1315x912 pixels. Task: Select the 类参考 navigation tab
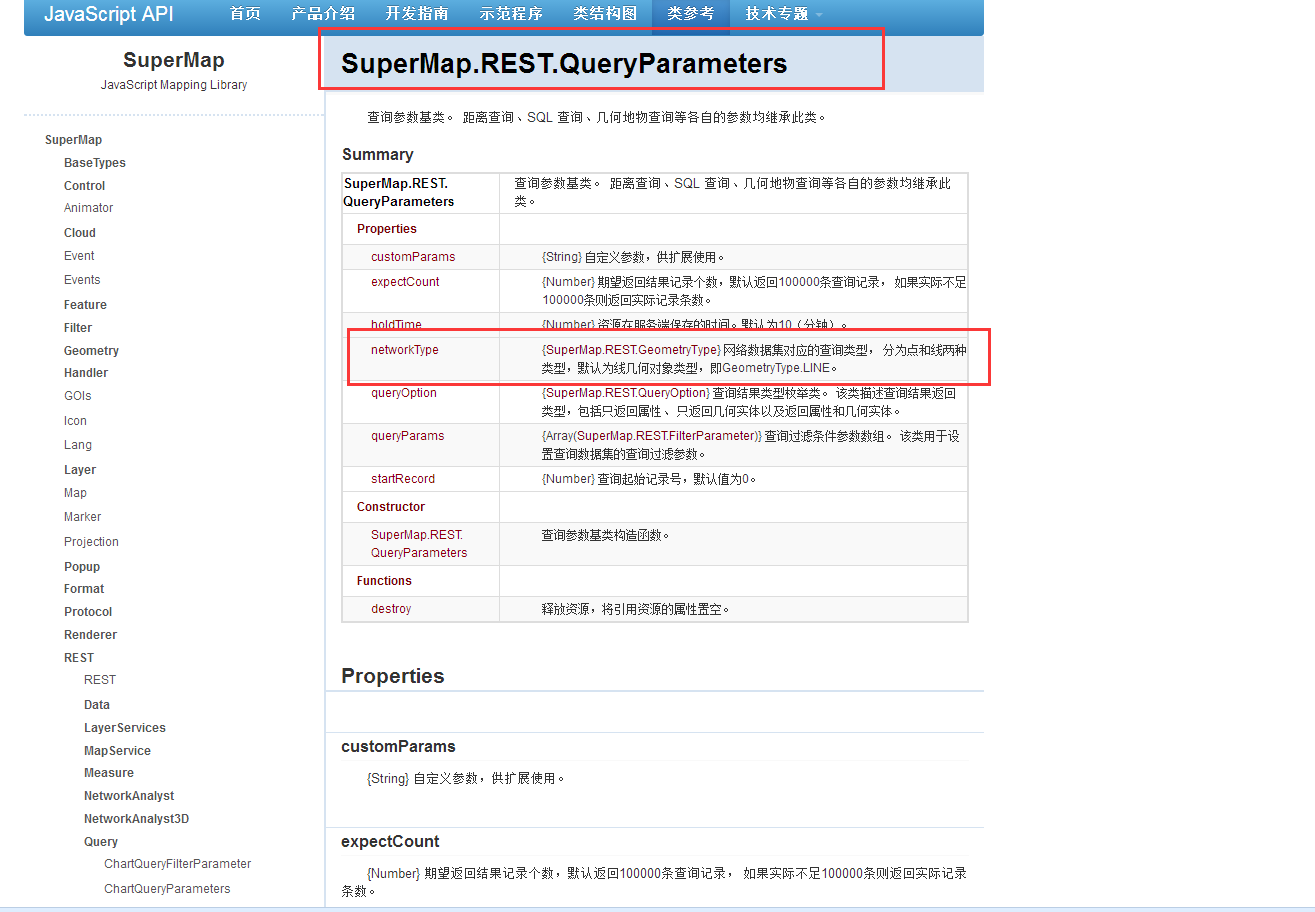[691, 14]
